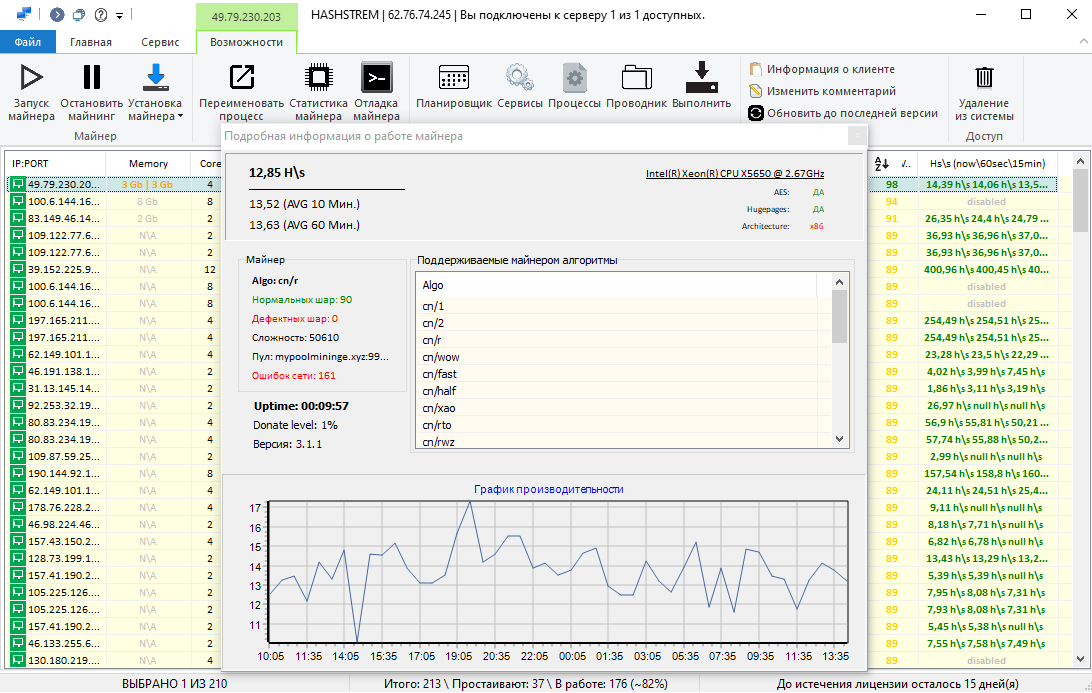Sort by Hs\s (now\60sec\15min) column
1092x693 pixels.
[x=988, y=164]
